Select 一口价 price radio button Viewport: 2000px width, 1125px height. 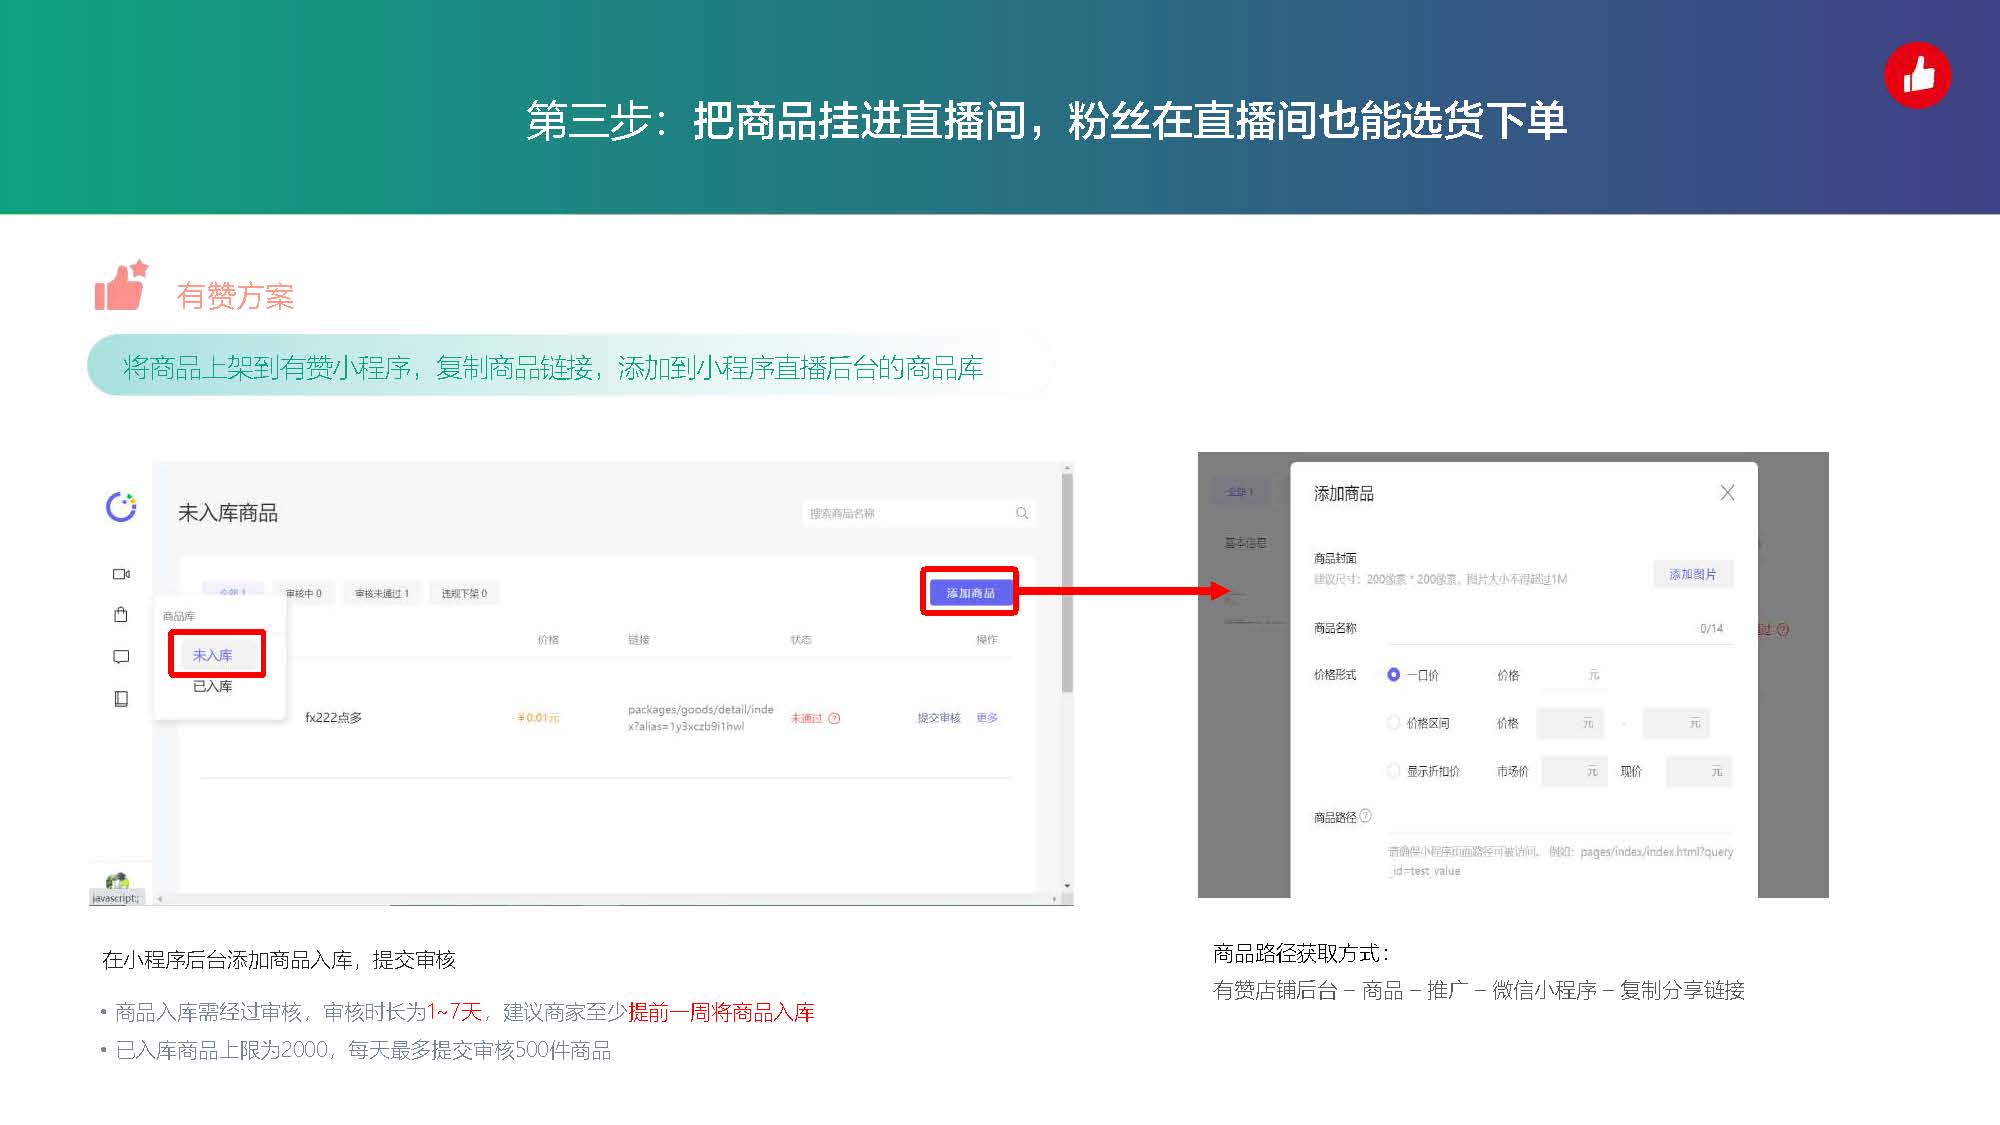click(x=1393, y=674)
